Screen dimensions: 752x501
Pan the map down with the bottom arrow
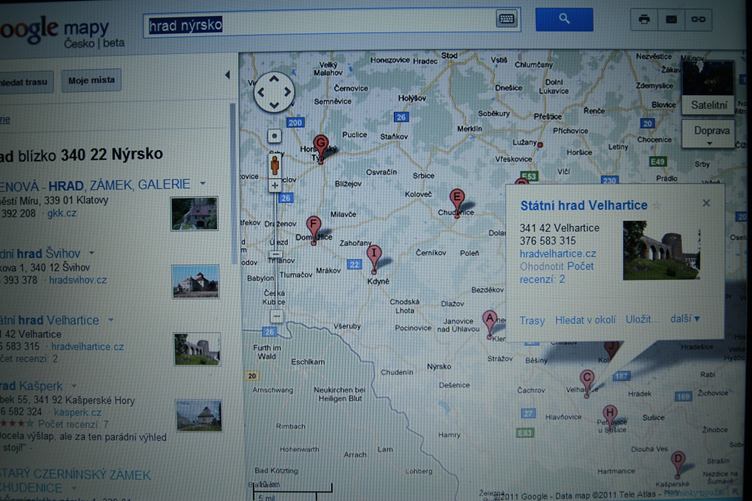pos(274,105)
